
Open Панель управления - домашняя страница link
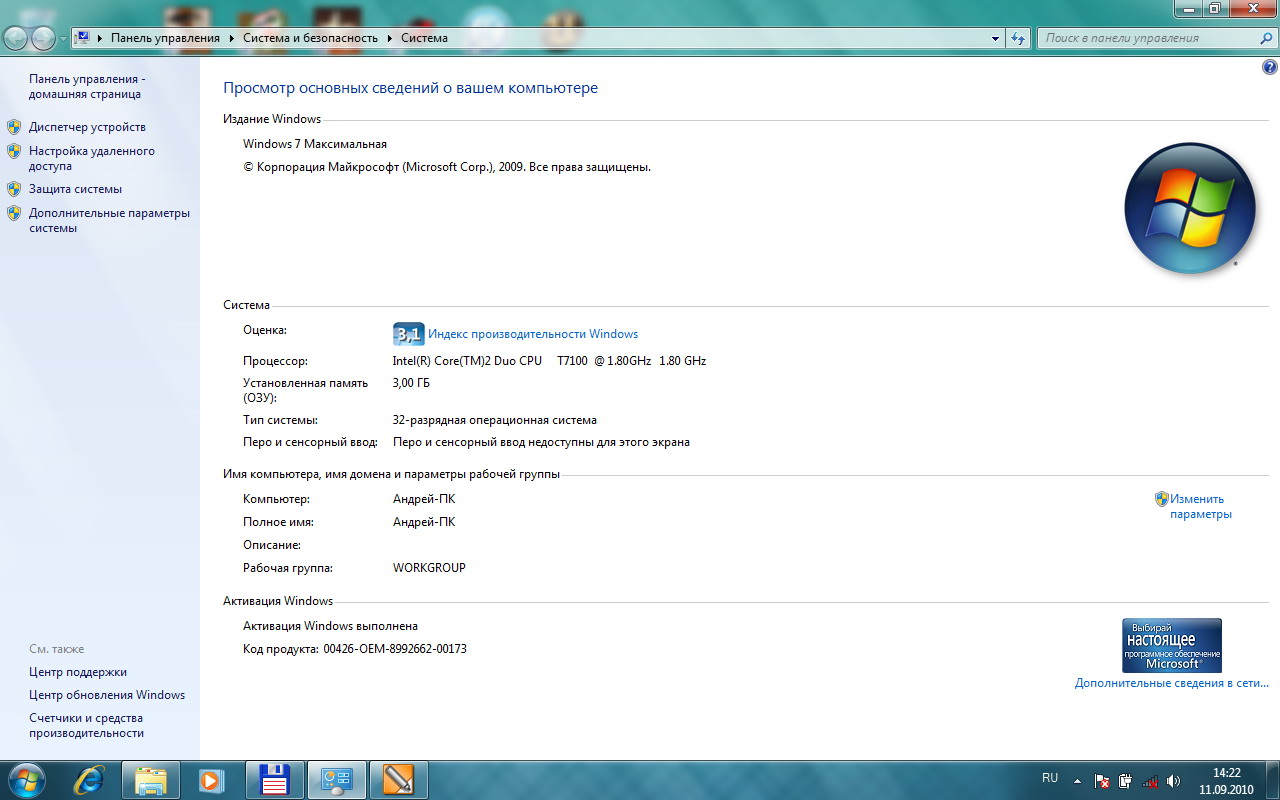click(x=87, y=86)
